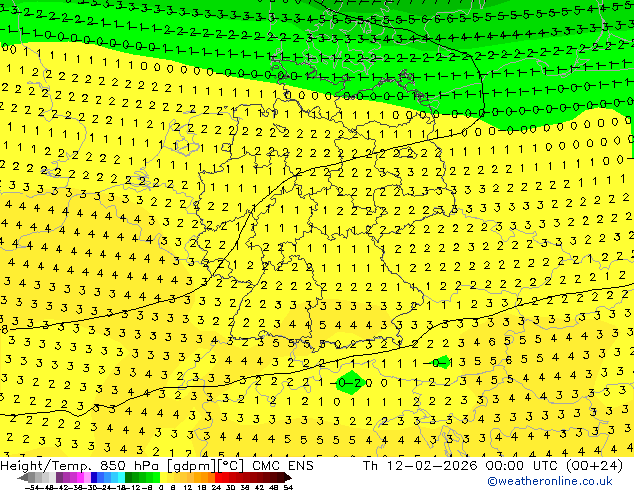This screenshot has height=490, width=634.
Task: Click the dark blue swatch in the legend bar
Action: (94, 477)
